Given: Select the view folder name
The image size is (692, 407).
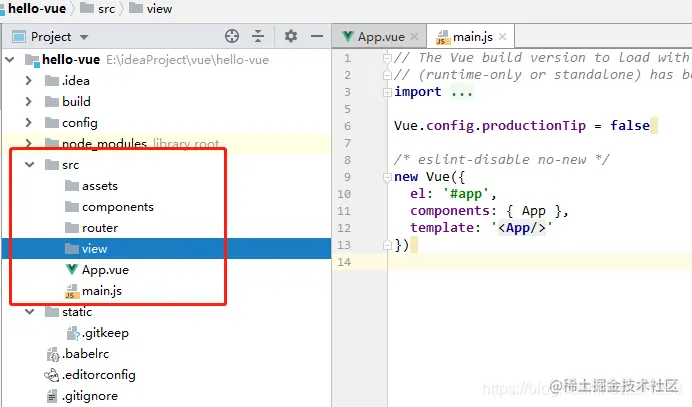Looking at the screenshot, I should (x=94, y=249).
